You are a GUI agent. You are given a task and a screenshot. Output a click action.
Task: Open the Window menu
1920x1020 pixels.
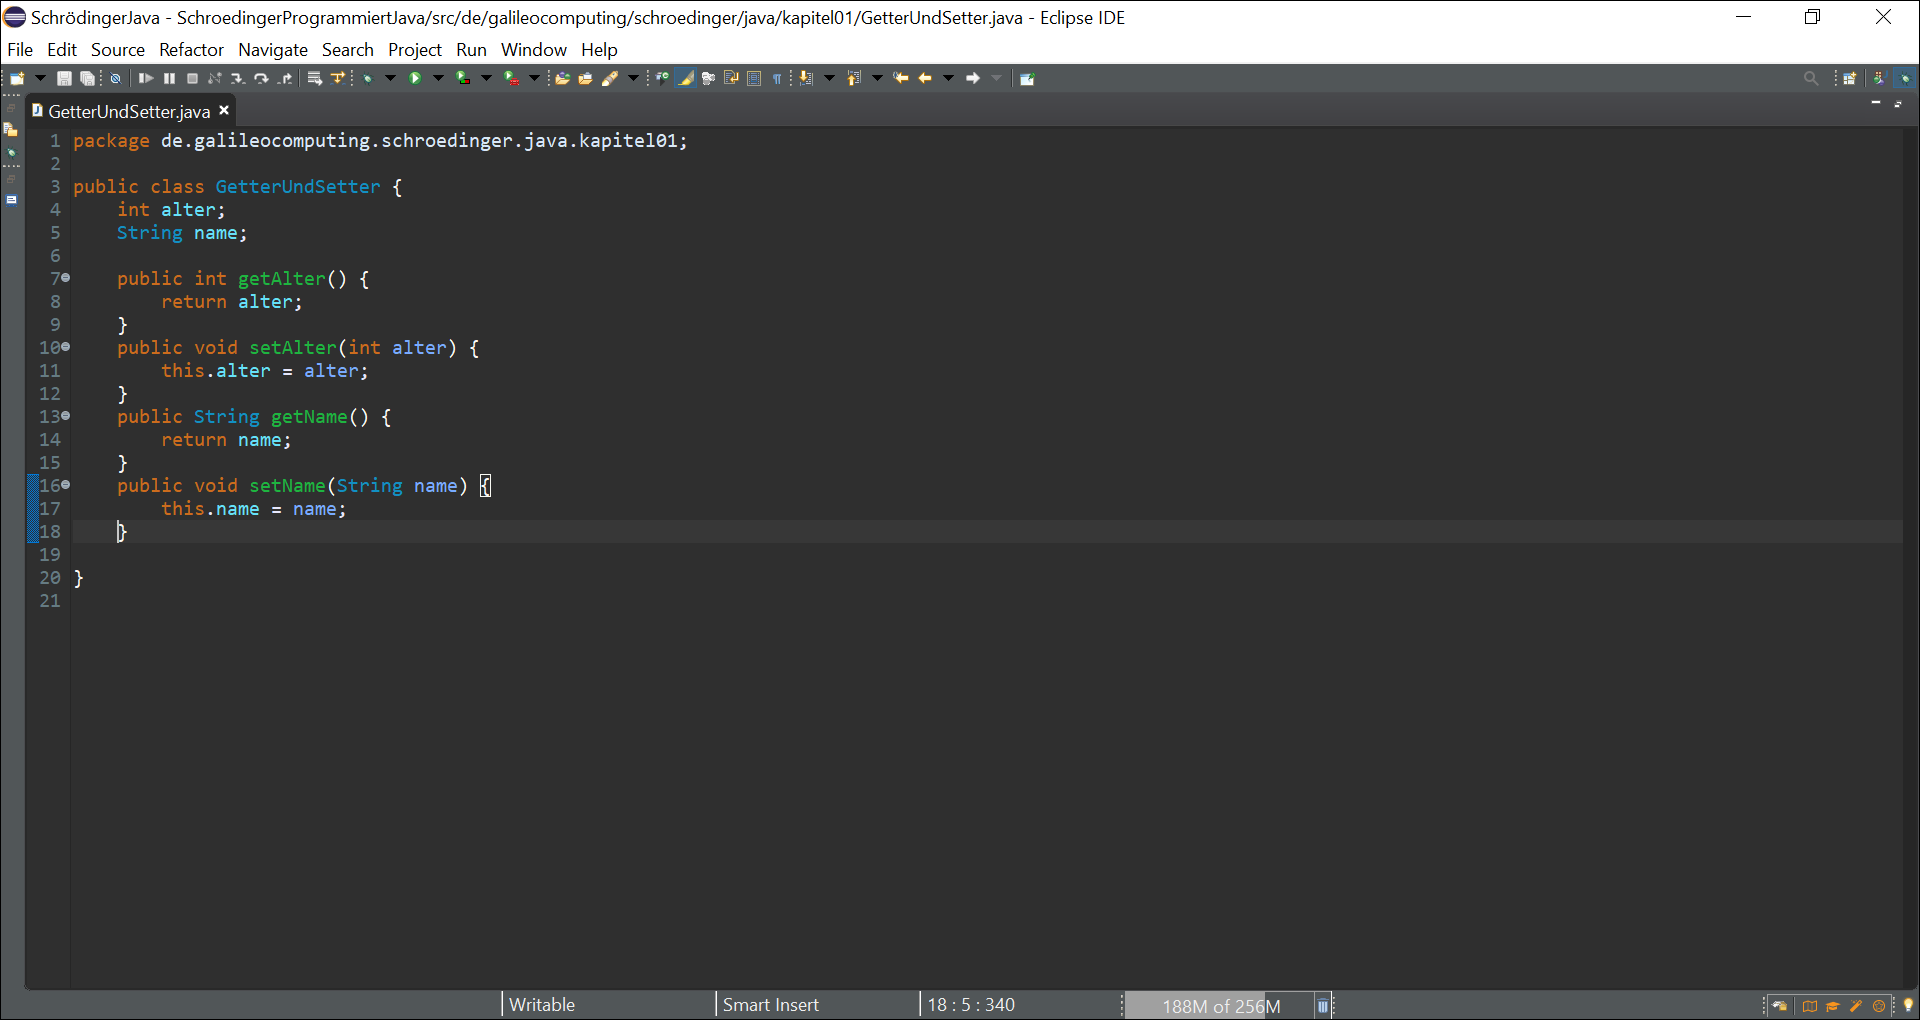[x=534, y=50]
